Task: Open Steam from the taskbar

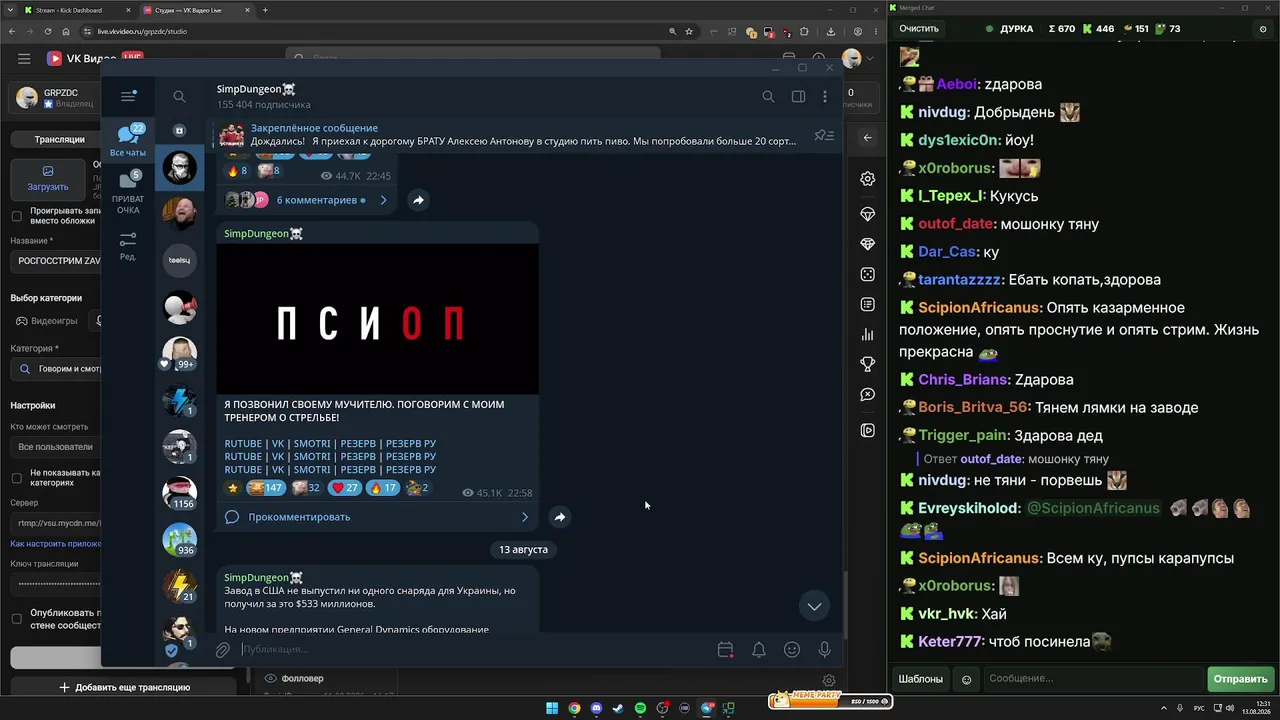Action: coord(618,709)
